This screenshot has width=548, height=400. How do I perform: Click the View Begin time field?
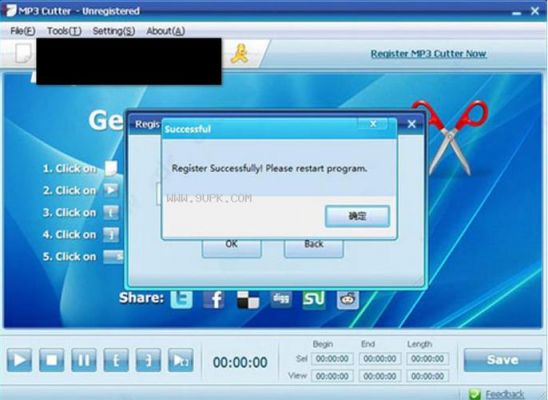point(332,376)
